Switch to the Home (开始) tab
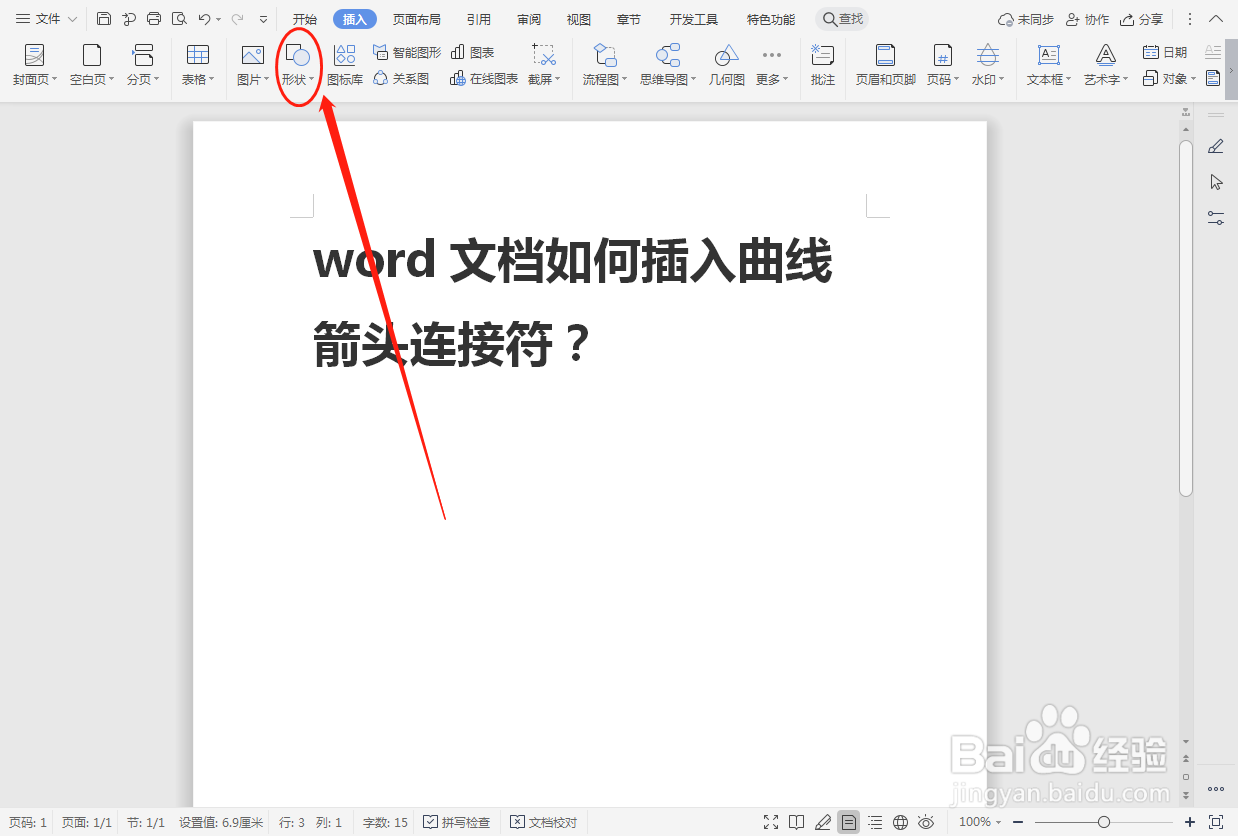Image resolution: width=1238 pixels, height=836 pixels. pyautogui.click(x=305, y=19)
